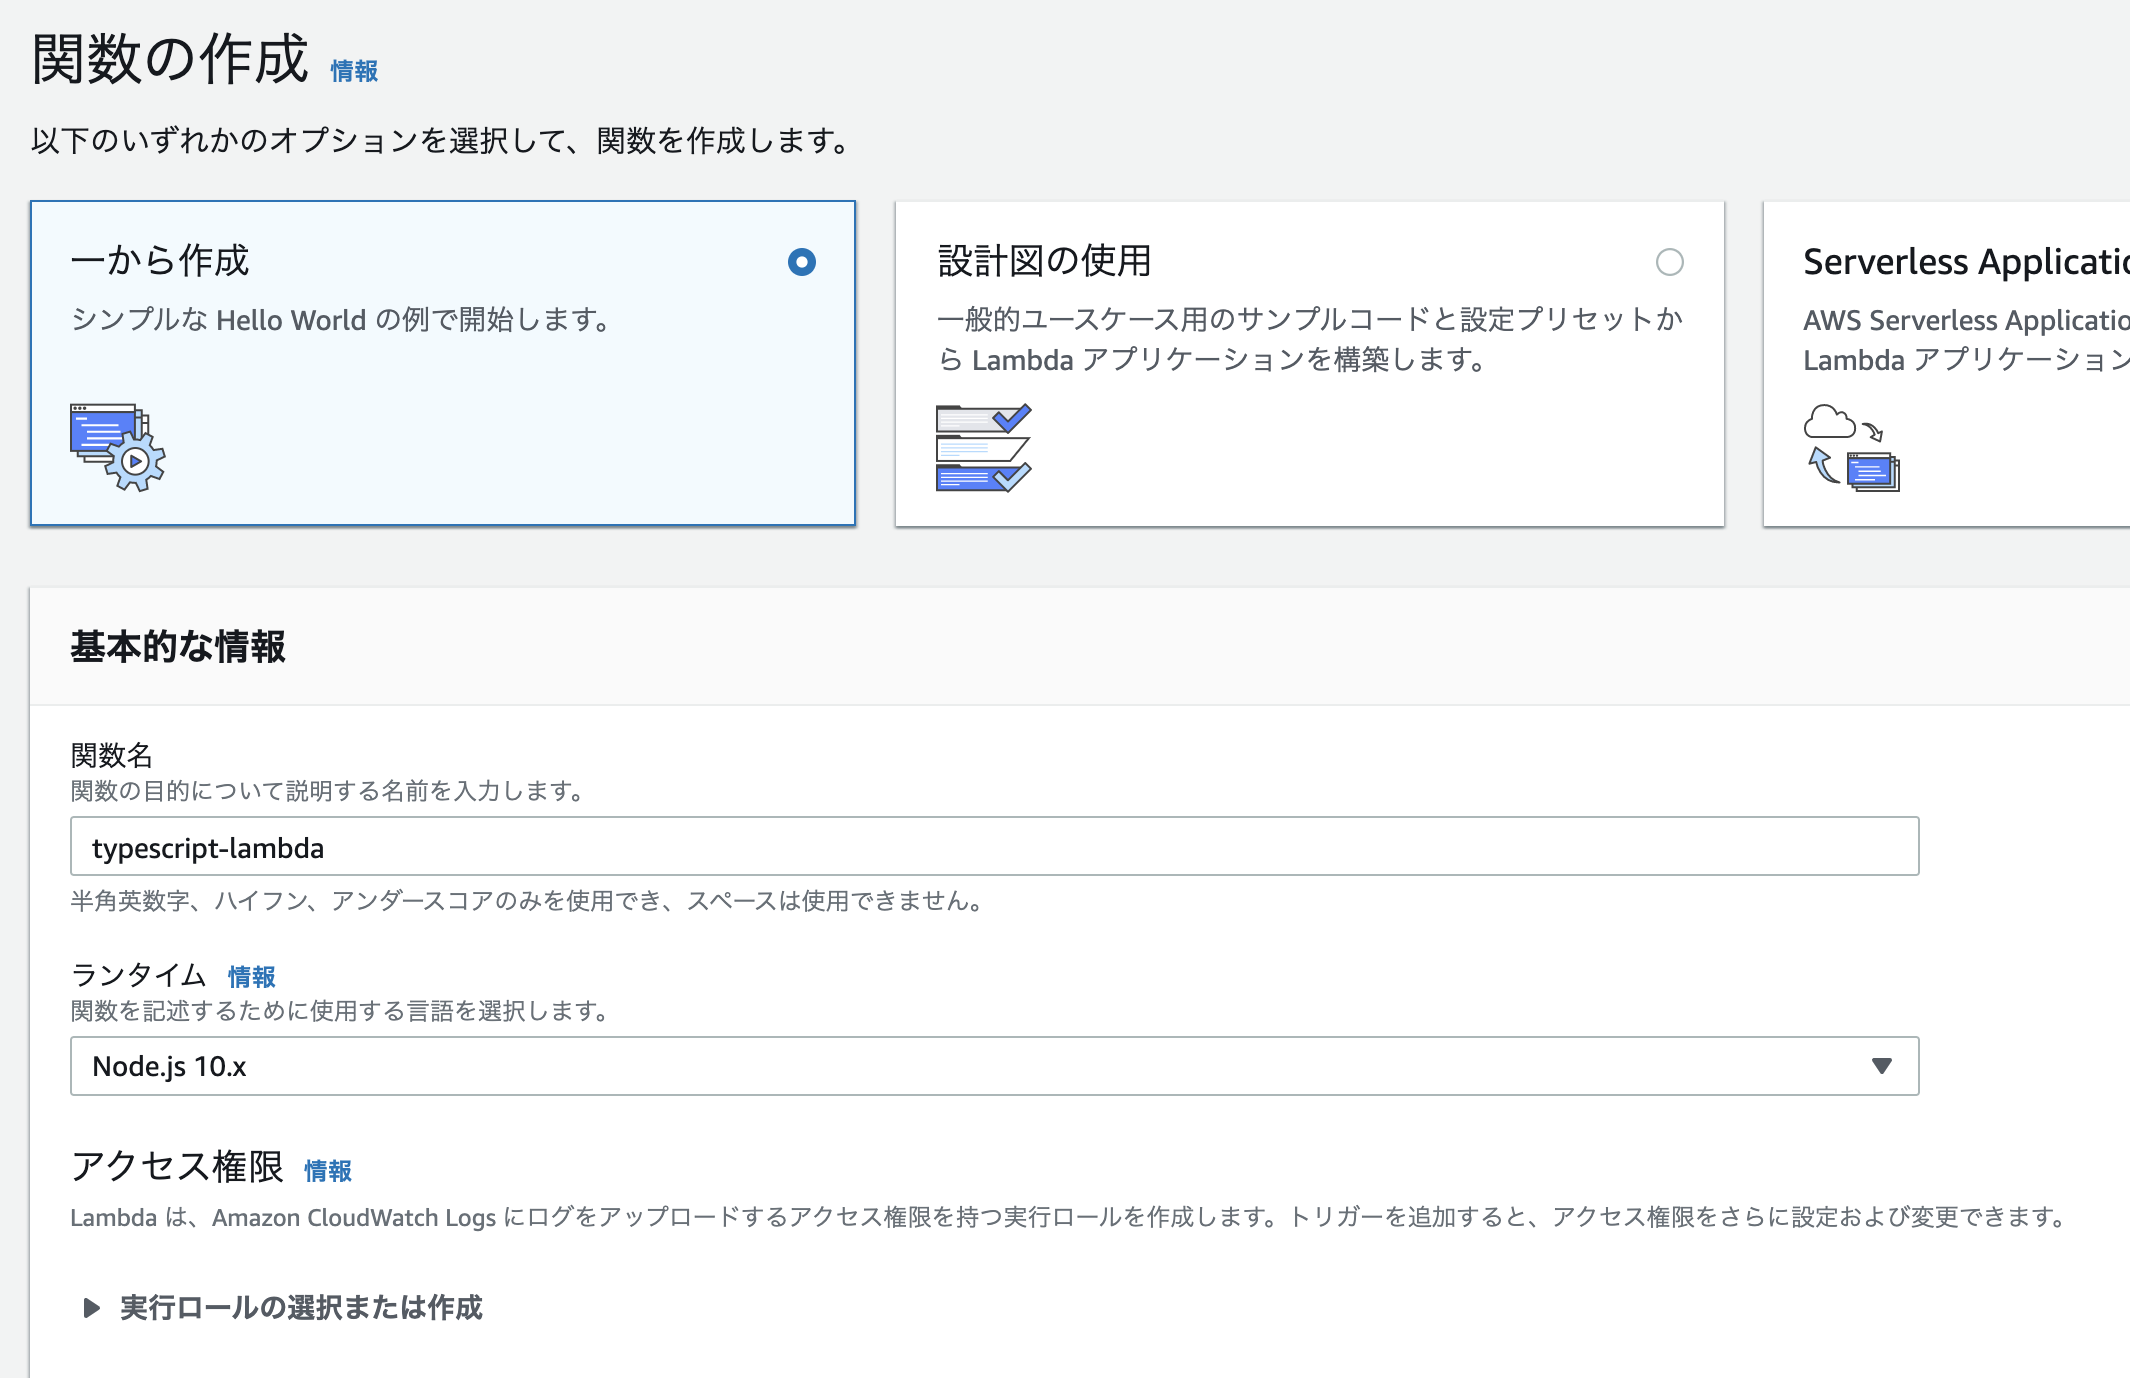The height and width of the screenshot is (1378, 2130).
Task: Click the runtime dropdown arrow
Action: coord(1881,1066)
